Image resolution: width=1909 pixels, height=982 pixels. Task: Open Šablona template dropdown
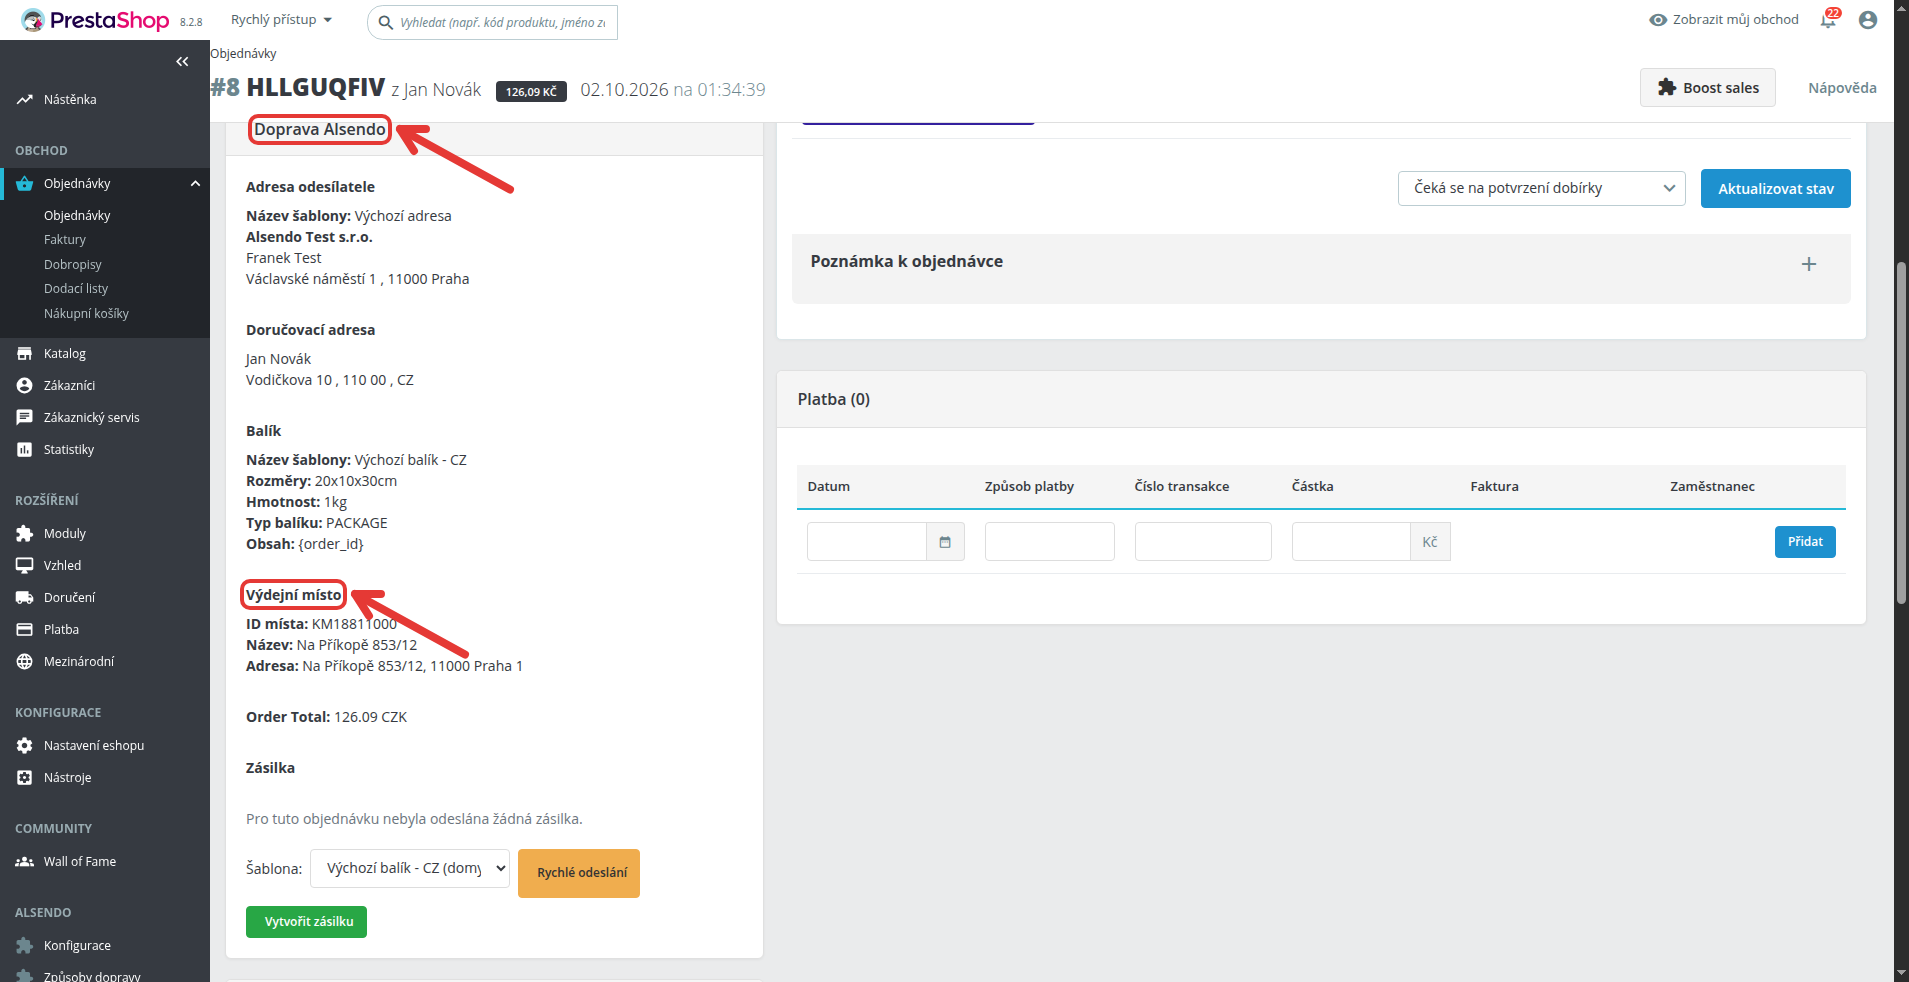coord(410,868)
